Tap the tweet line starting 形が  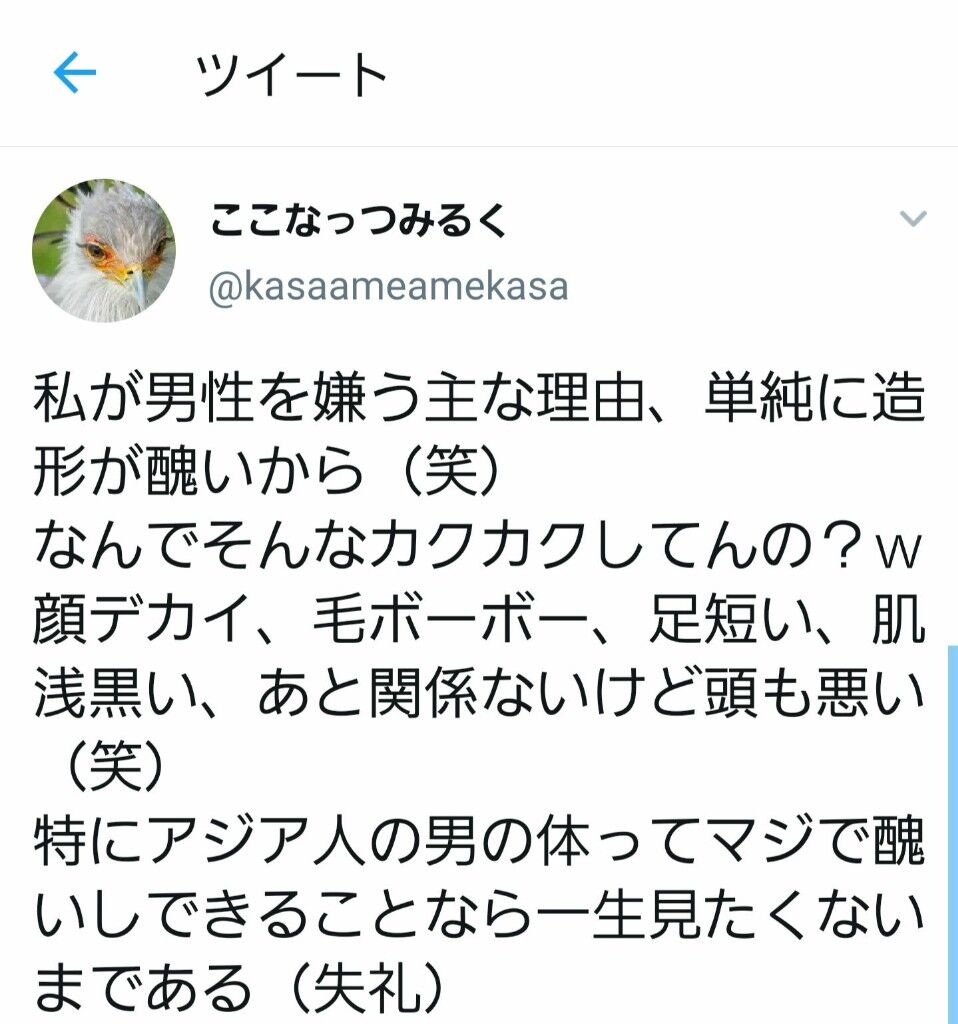click(x=268, y=470)
